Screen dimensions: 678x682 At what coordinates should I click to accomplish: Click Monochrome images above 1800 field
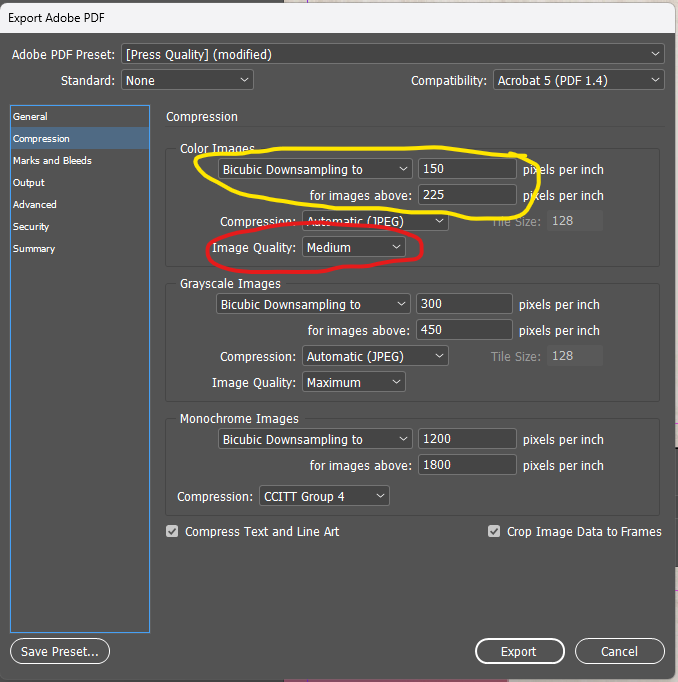(467, 465)
